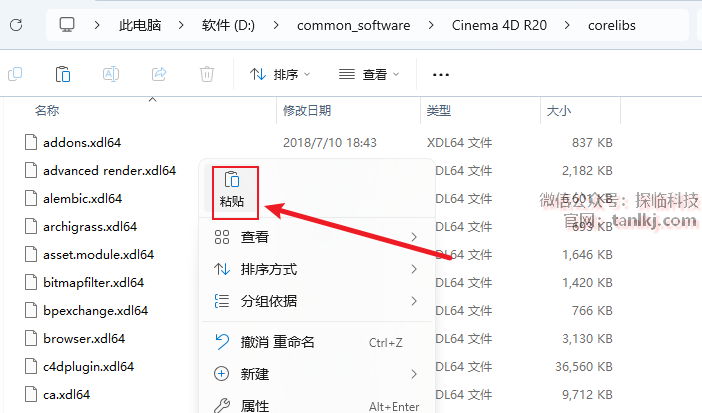Click size 36,560 KB of c4dplugin.xdl64

coord(584,366)
